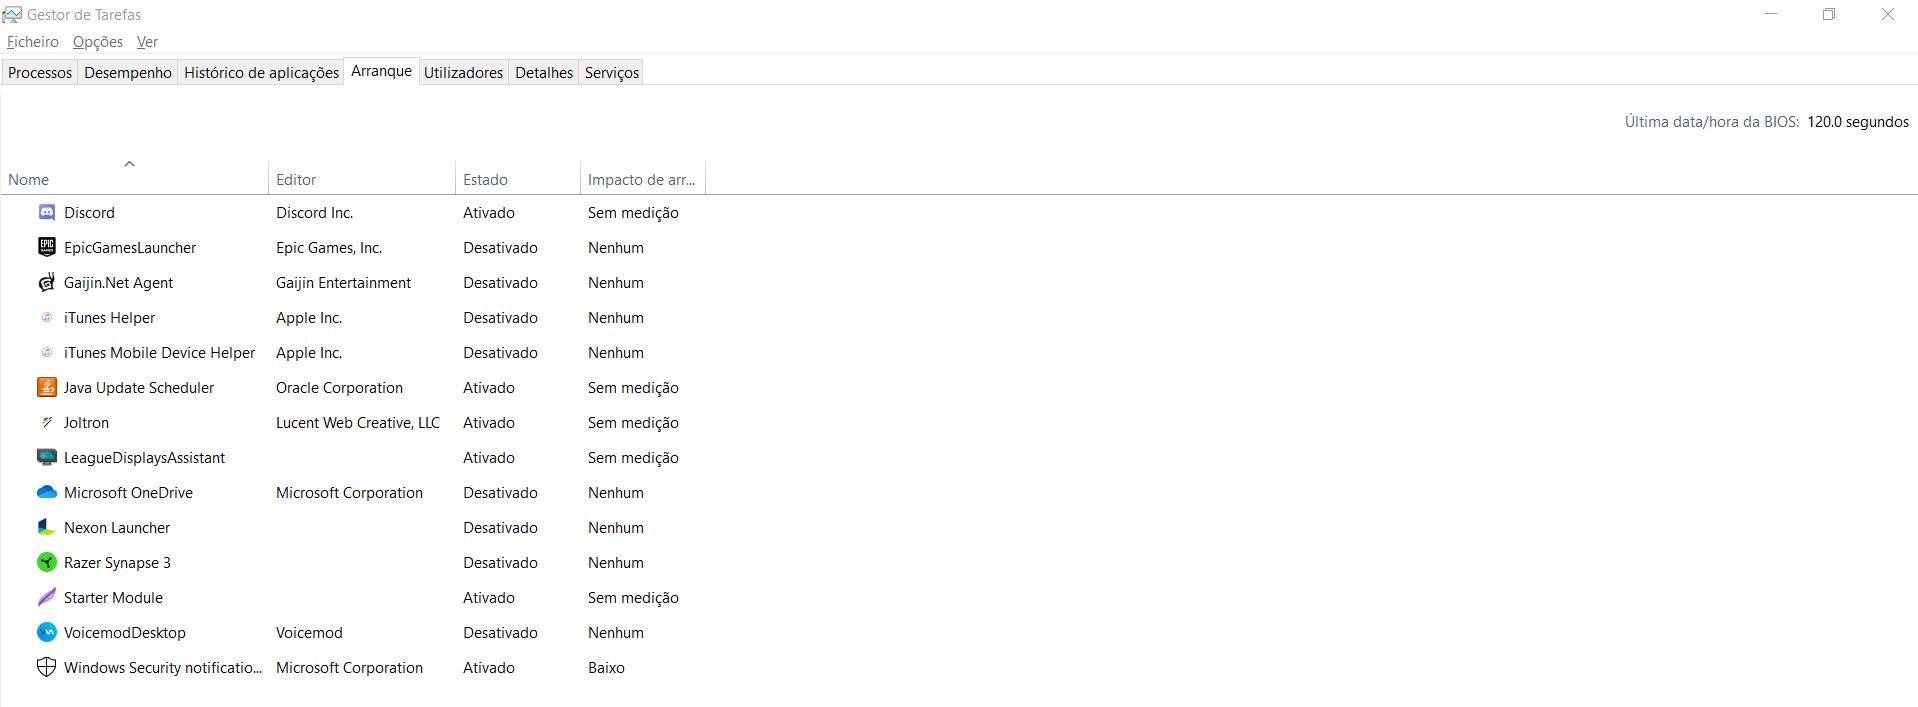
Task: Click the Baixo impact value
Action: [x=606, y=667]
